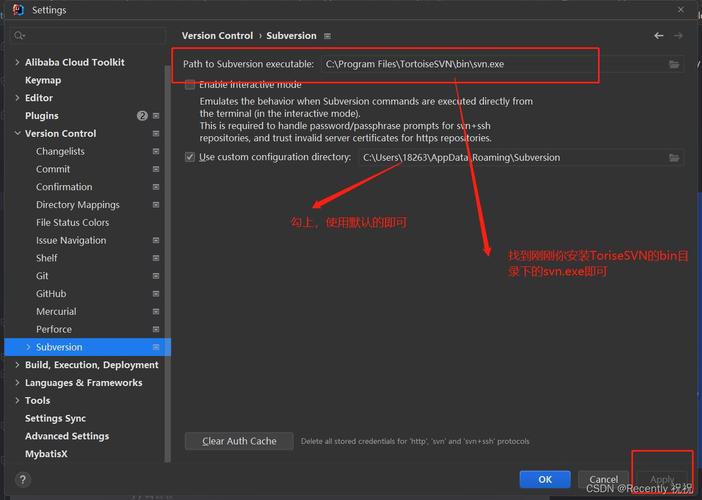
Task: Select Git in the settings tree
Action: (x=43, y=276)
